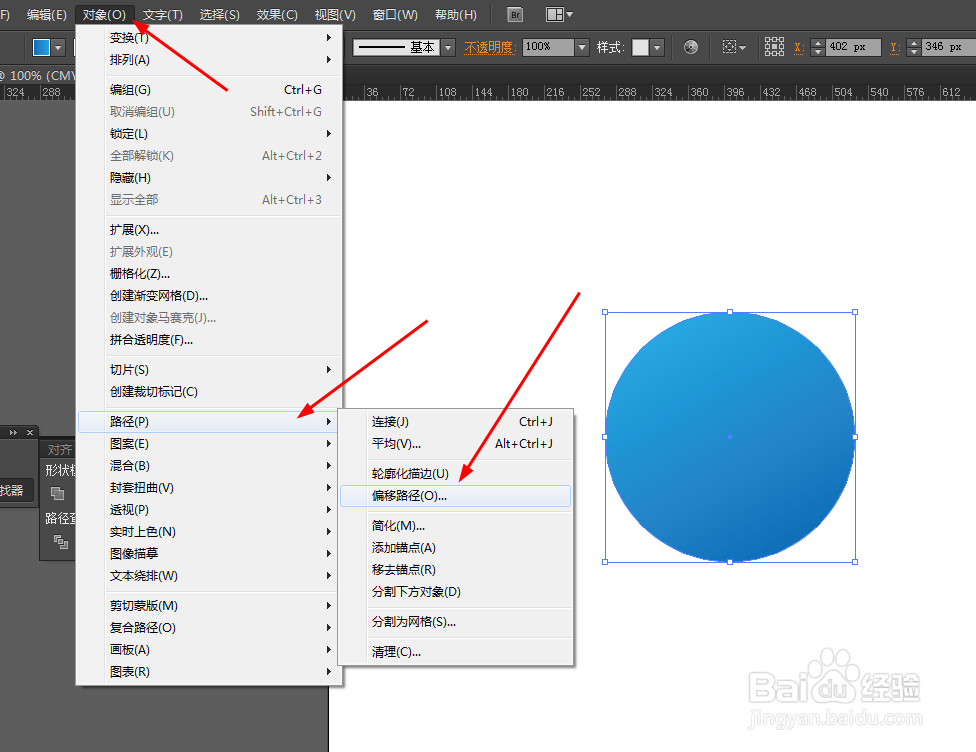Close the floating panel with X

click(x=30, y=432)
